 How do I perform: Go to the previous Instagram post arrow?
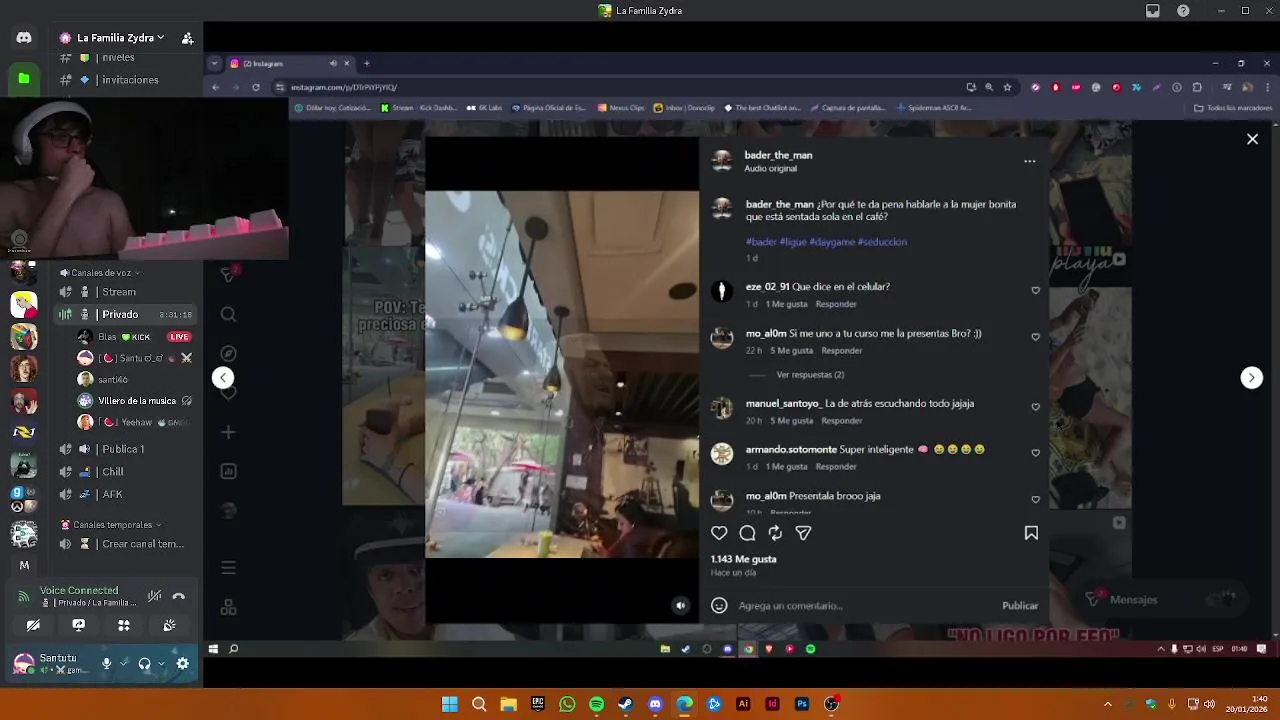point(223,377)
